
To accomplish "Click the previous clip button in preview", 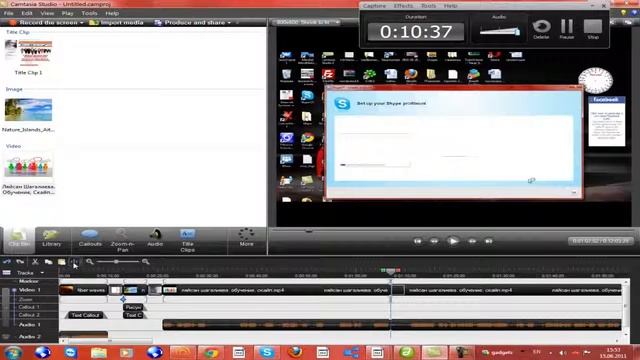I will (418, 241).
